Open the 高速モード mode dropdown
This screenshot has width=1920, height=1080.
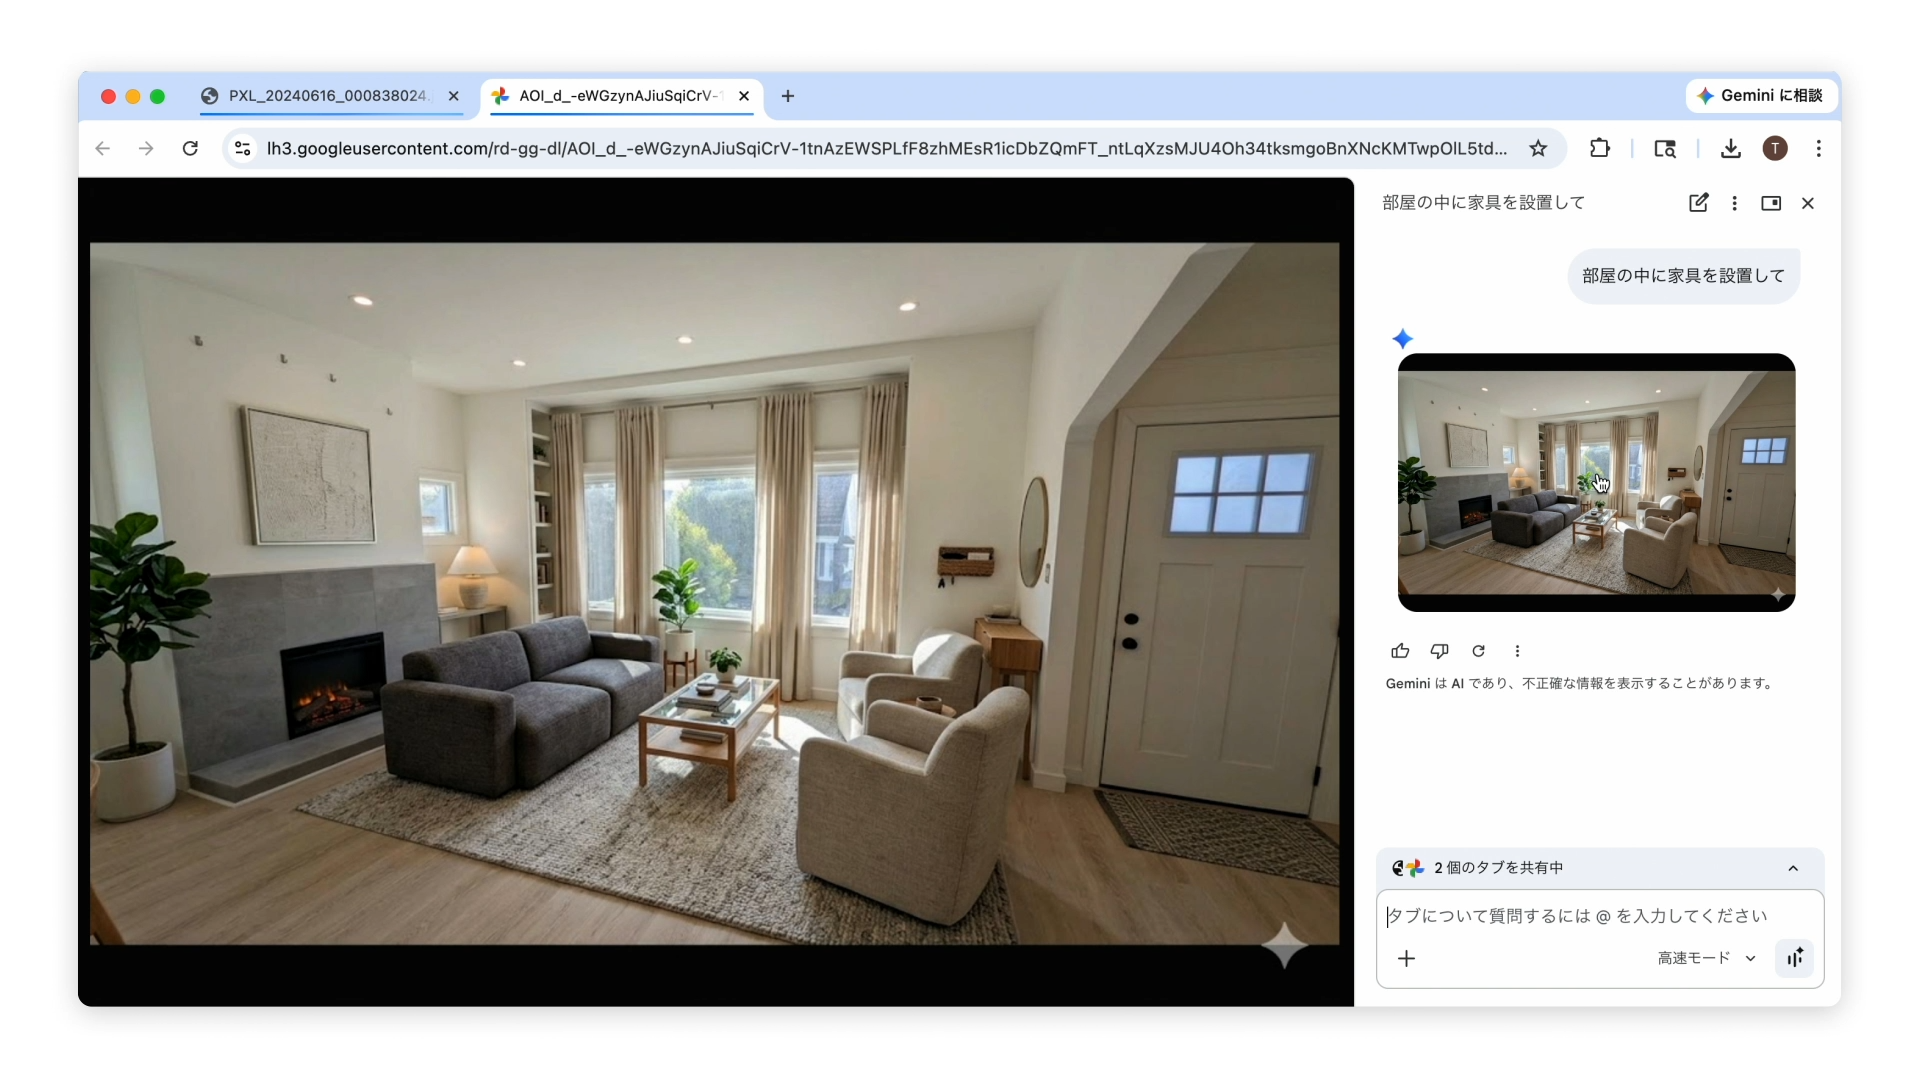1703,958
